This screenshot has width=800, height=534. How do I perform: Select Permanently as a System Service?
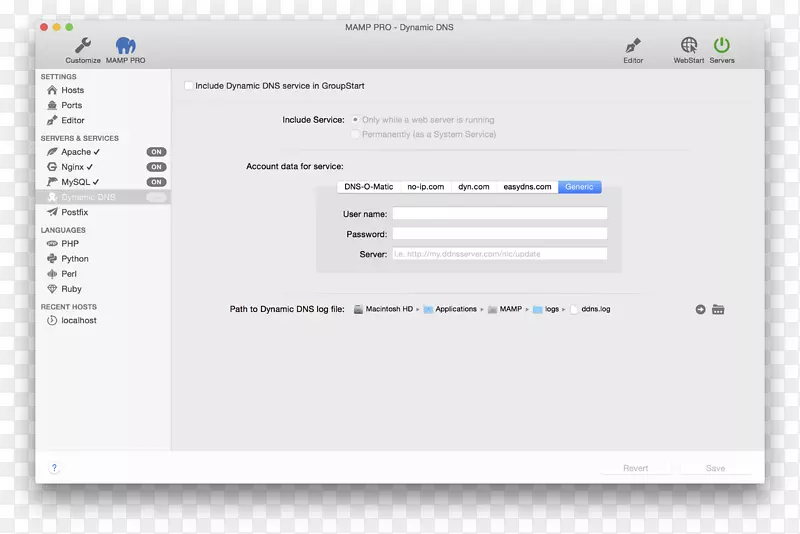click(x=355, y=134)
